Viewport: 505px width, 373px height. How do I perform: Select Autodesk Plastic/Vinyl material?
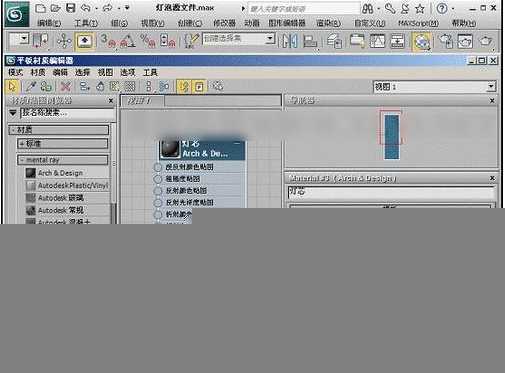(67, 185)
